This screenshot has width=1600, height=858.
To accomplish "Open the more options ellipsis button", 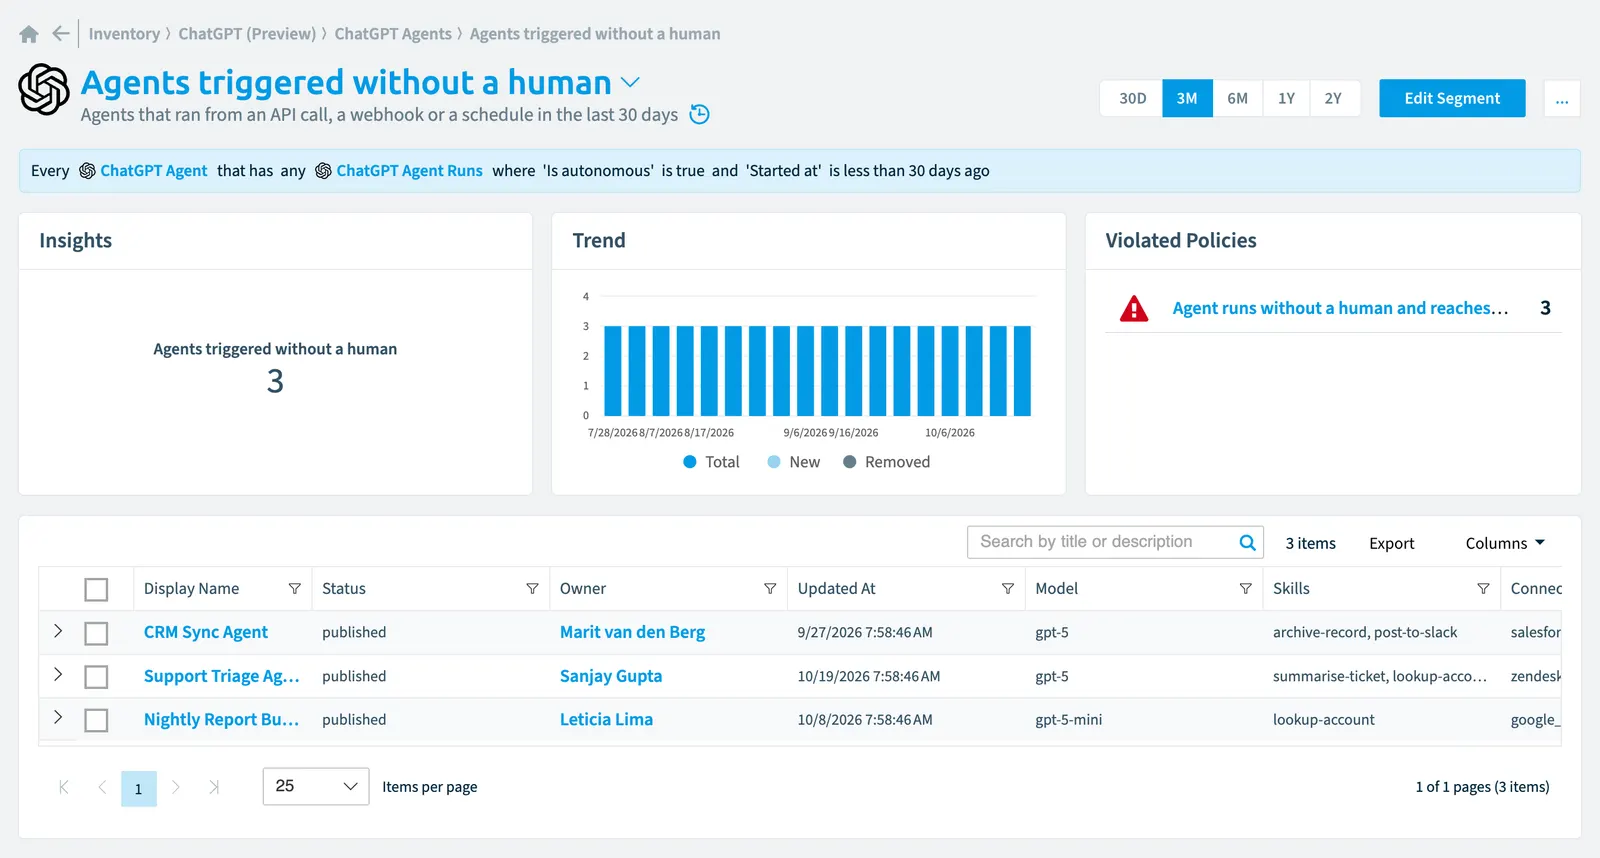I will click(1562, 98).
